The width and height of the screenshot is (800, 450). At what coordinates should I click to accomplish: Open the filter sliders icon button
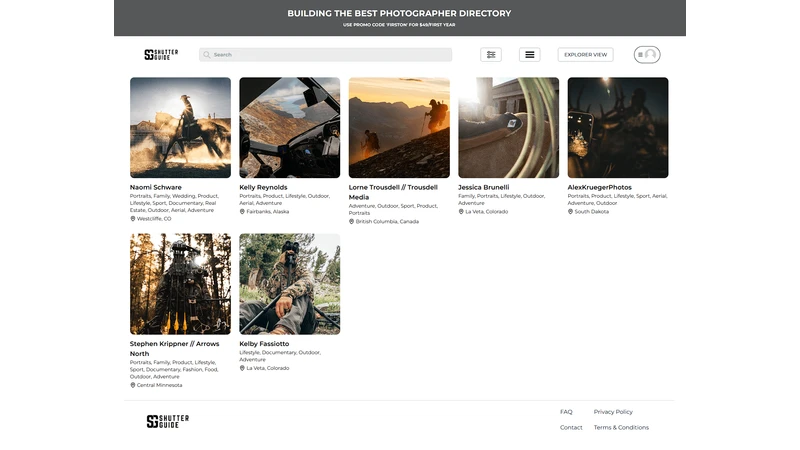coord(491,55)
